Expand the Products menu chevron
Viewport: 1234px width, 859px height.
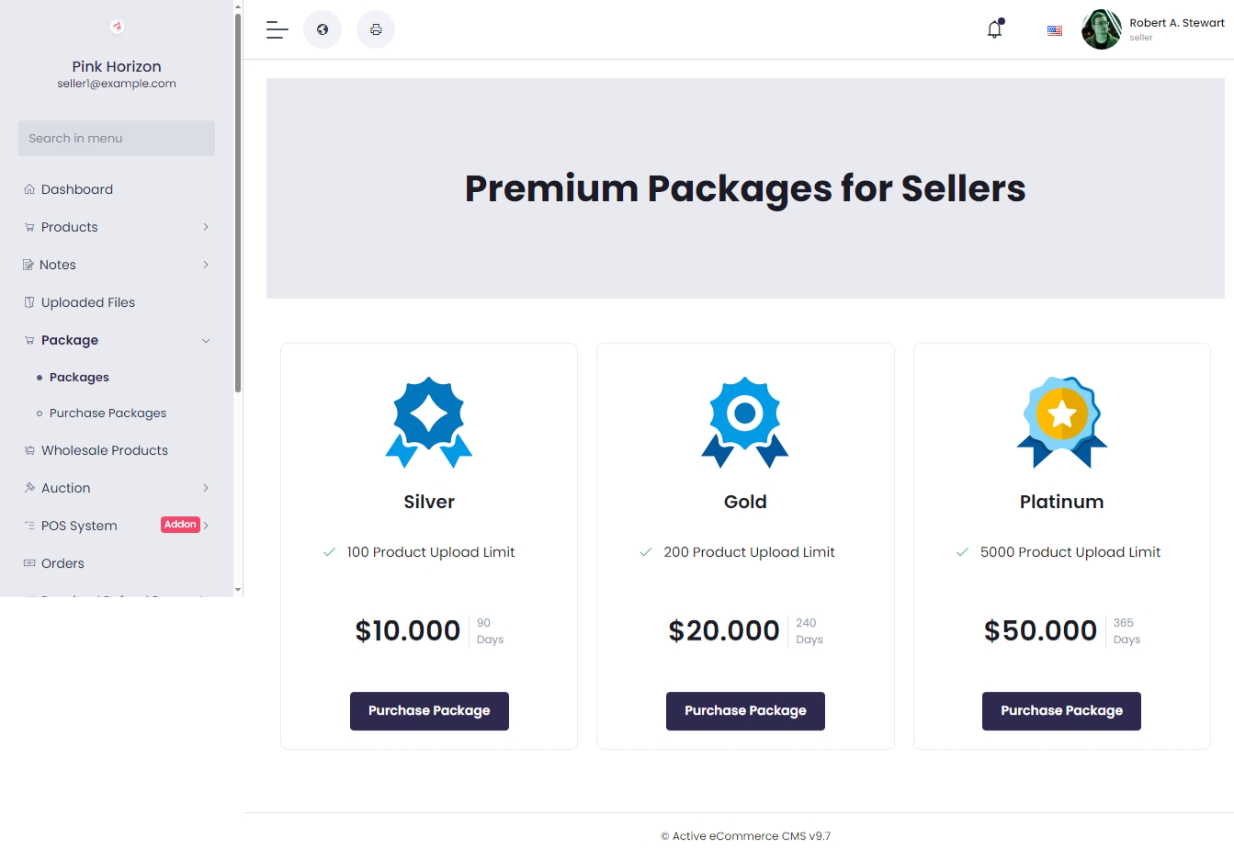pyautogui.click(x=206, y=227)
